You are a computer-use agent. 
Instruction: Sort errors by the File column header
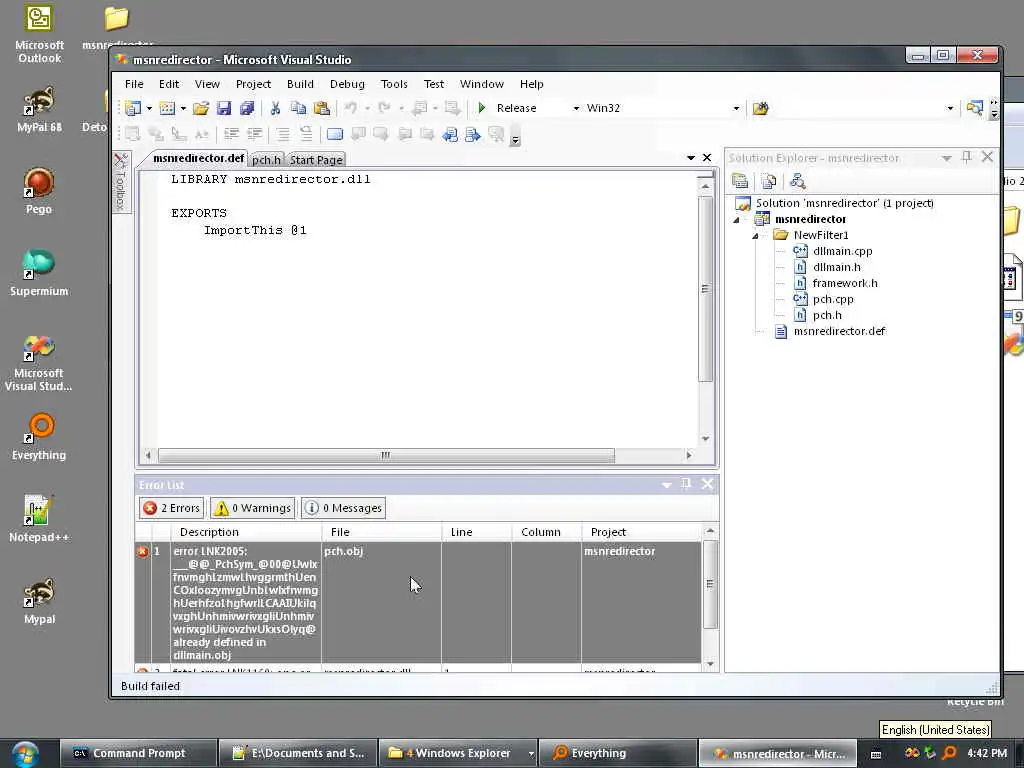381,532
